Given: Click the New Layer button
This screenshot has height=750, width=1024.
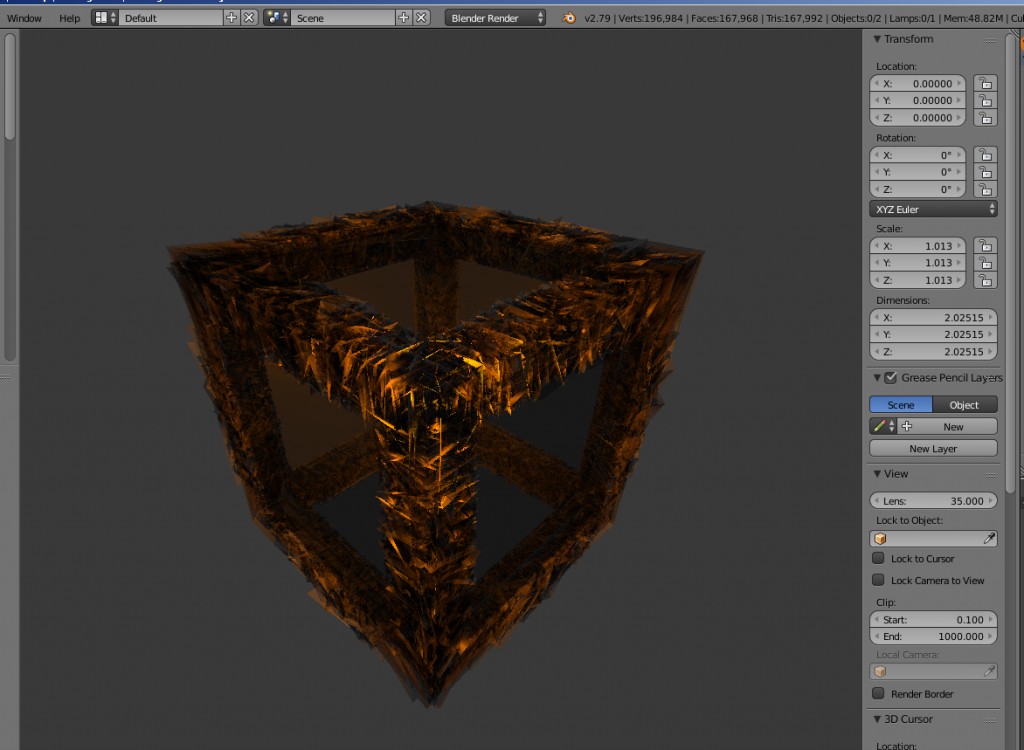Looking at the screenshot, I should pos(932,448).
